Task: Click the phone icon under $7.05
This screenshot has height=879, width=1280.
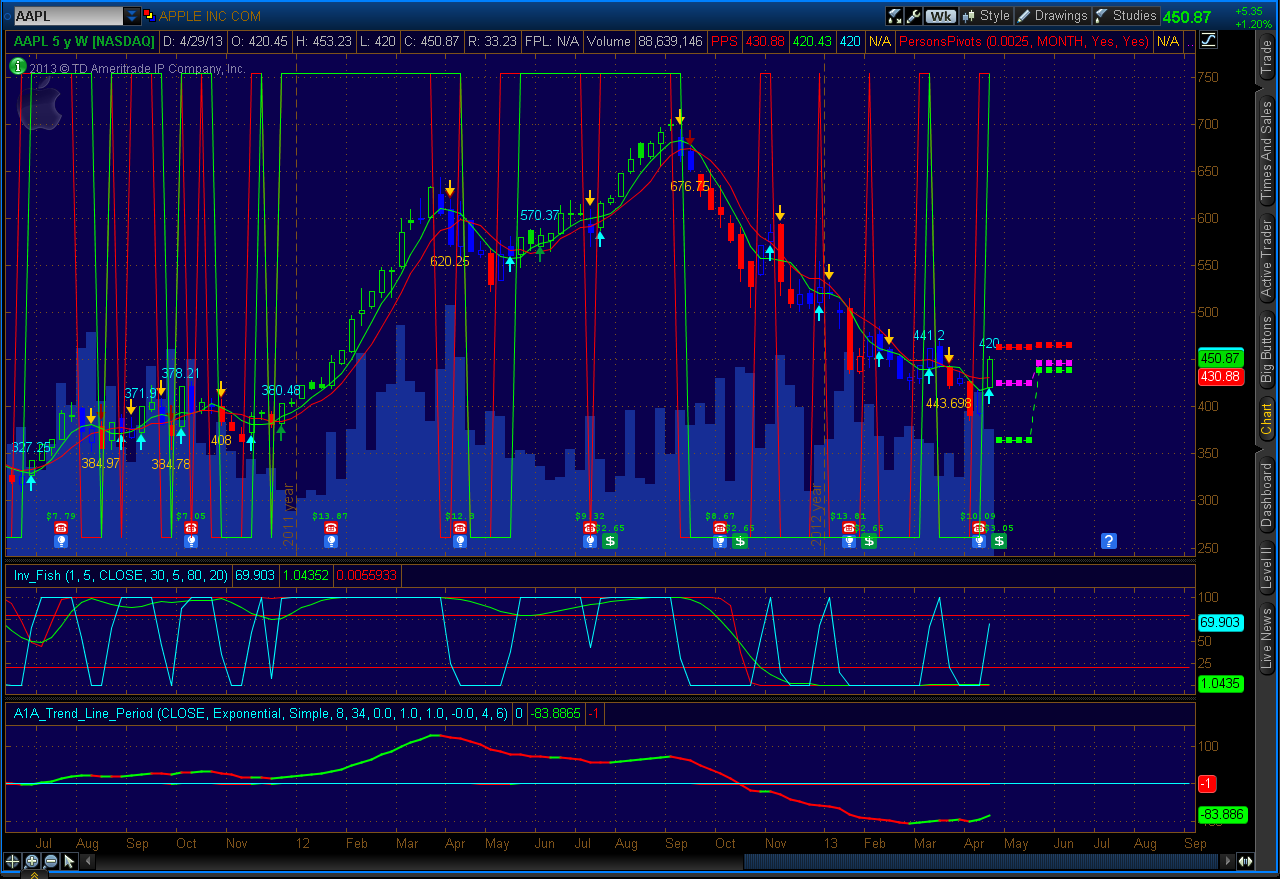Action: [x=190, y=528]
